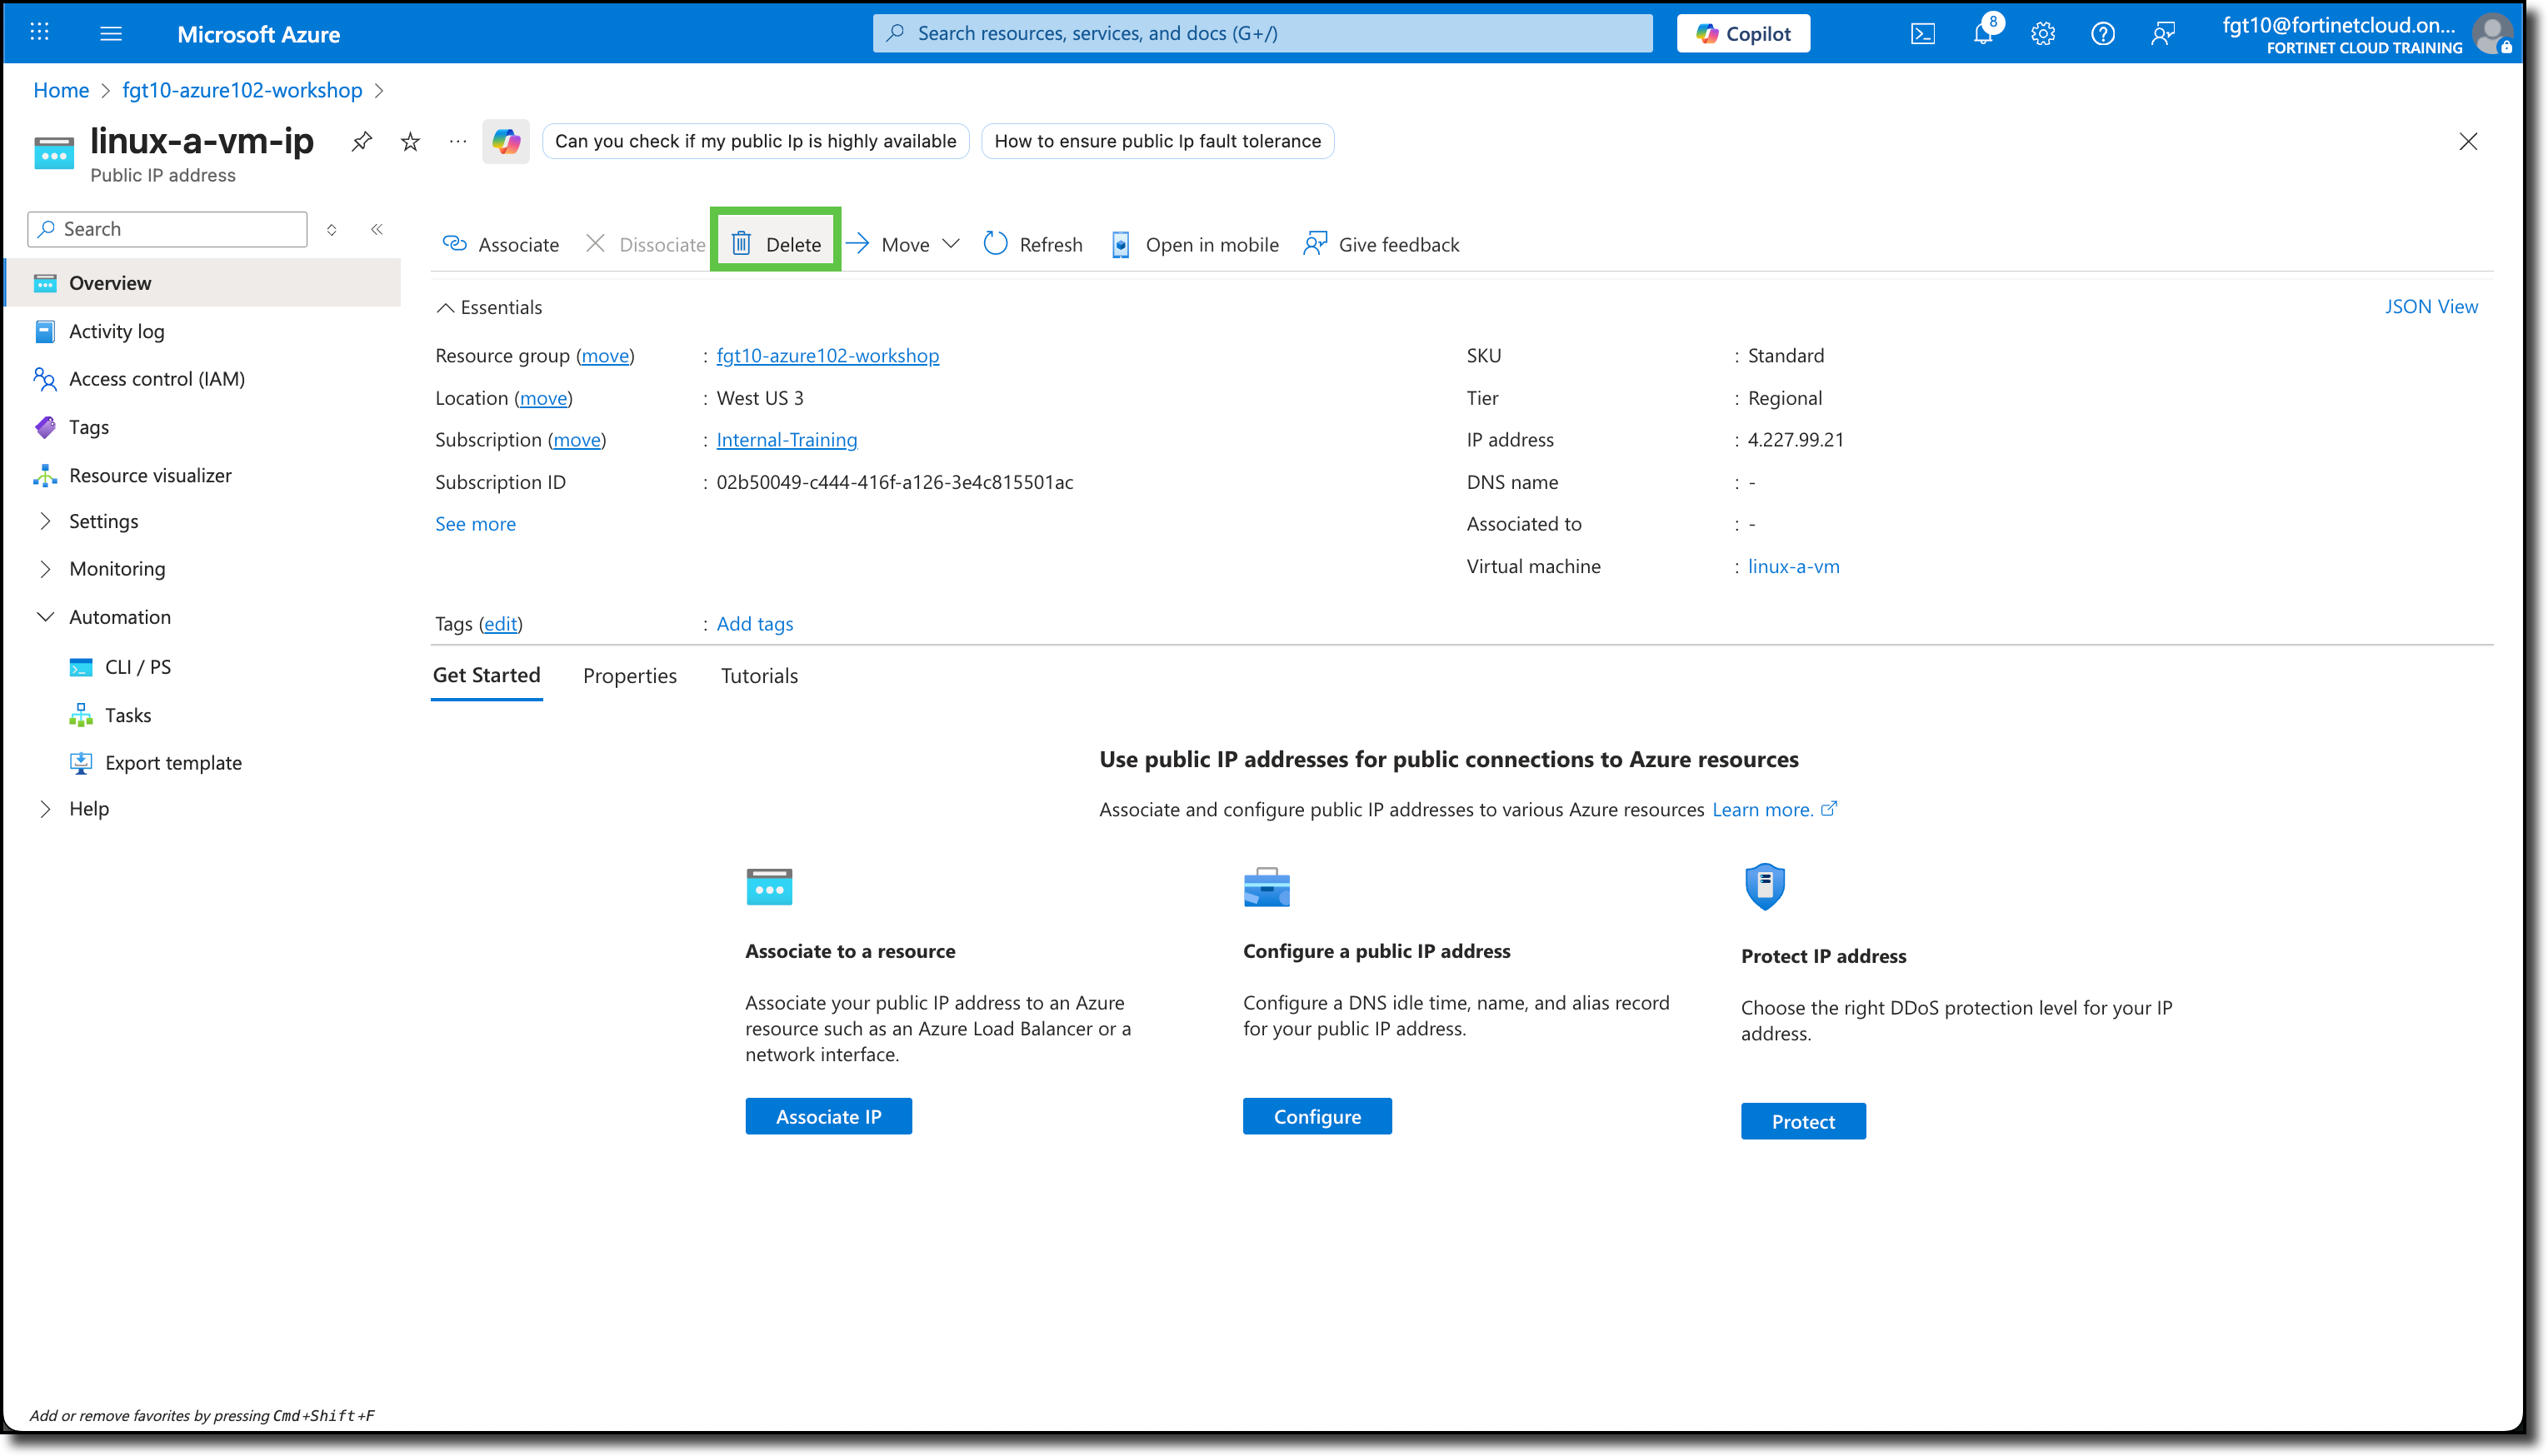Open the feedback (smiley) icon

tap(2163, 33)
